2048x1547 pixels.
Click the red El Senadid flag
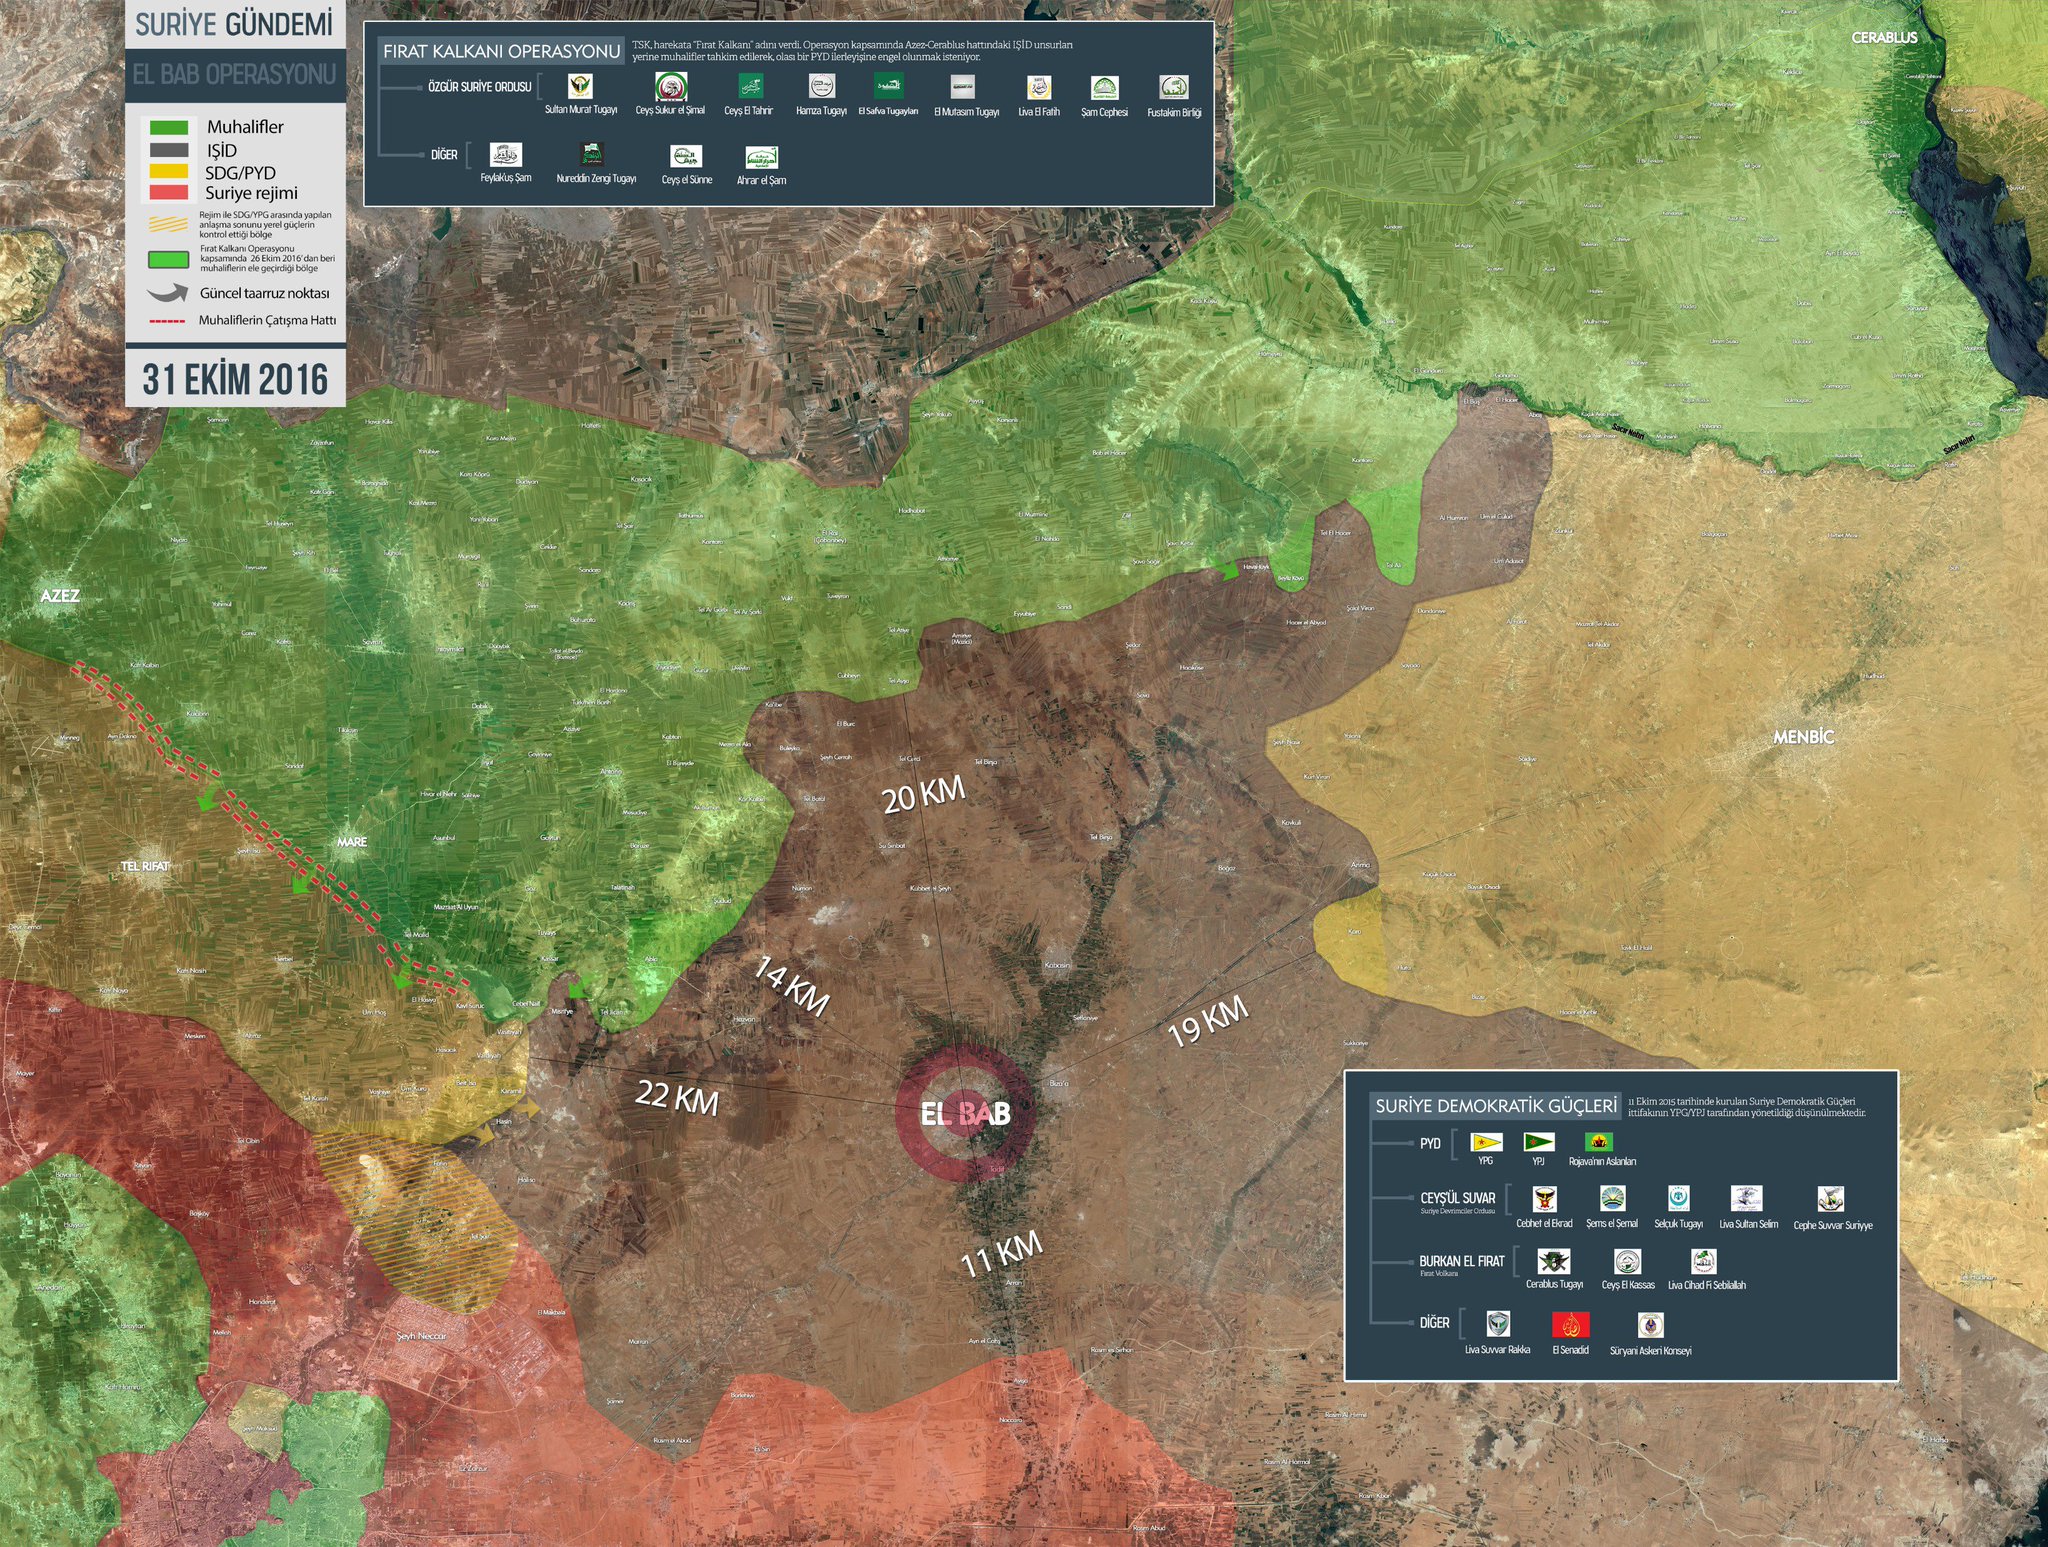pos(1570,1325)
